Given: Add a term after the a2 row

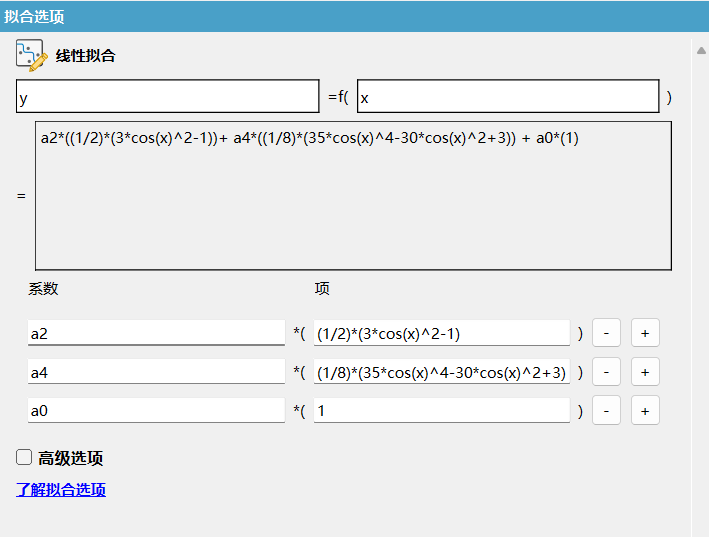Looking at the screenshot, I should (x=645, y=333).
